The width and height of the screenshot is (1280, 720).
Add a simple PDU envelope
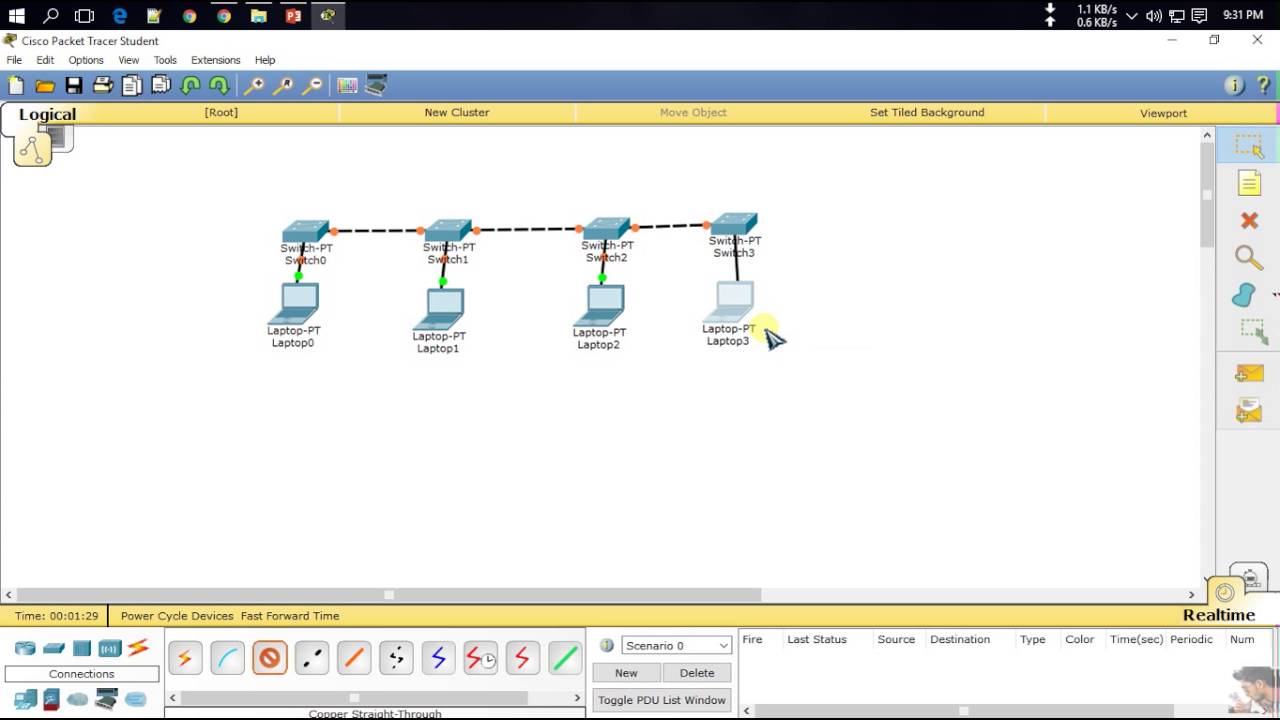(x=1249, y=374)
